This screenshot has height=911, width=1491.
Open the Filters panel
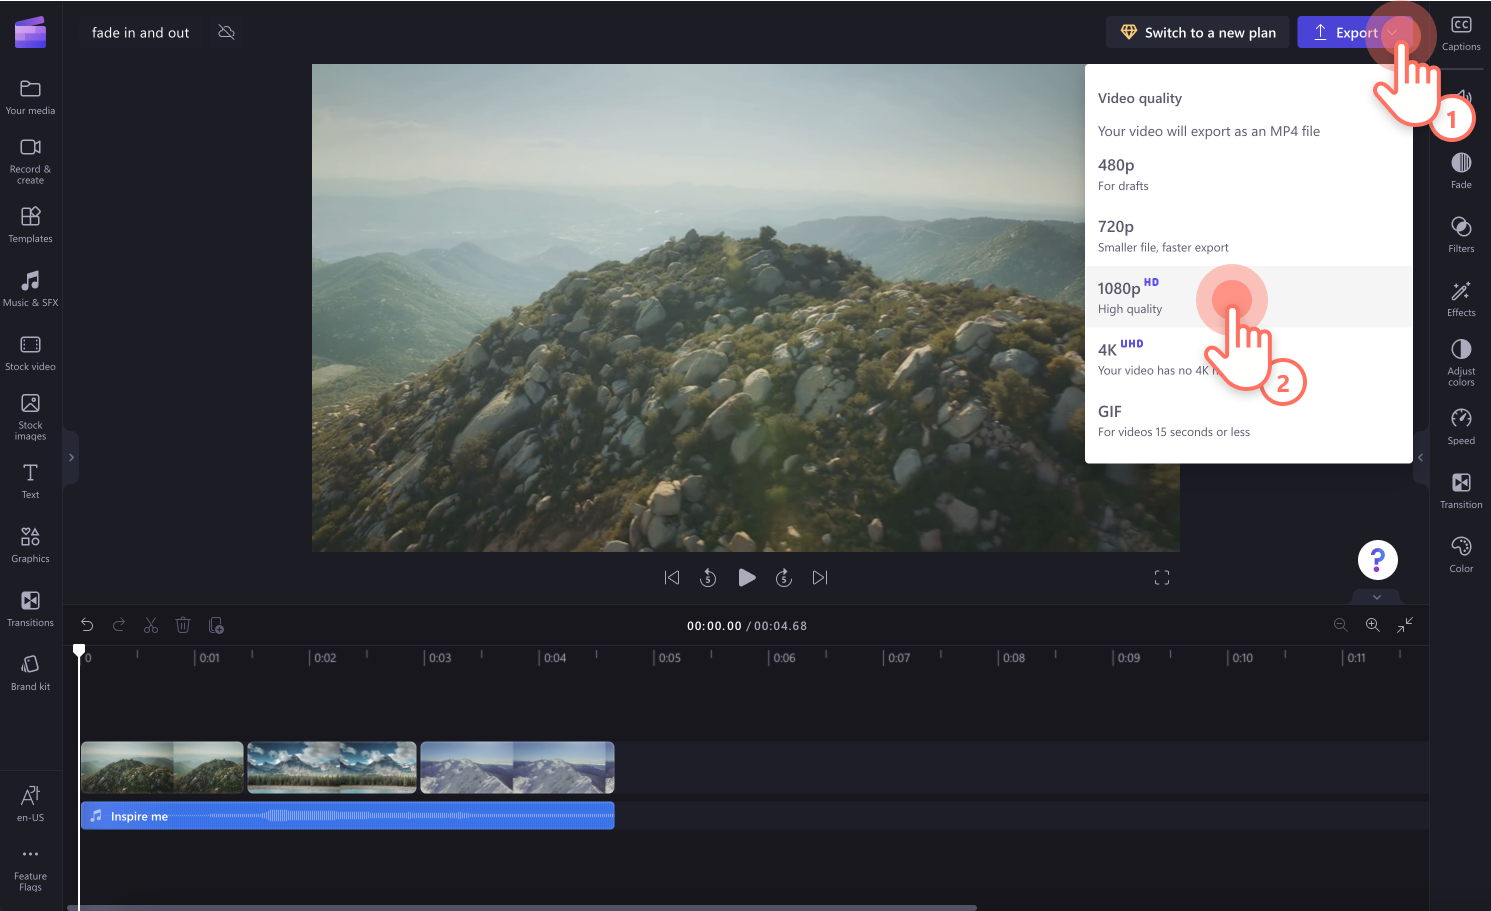pyautogui.click(x=1460, y=233)
